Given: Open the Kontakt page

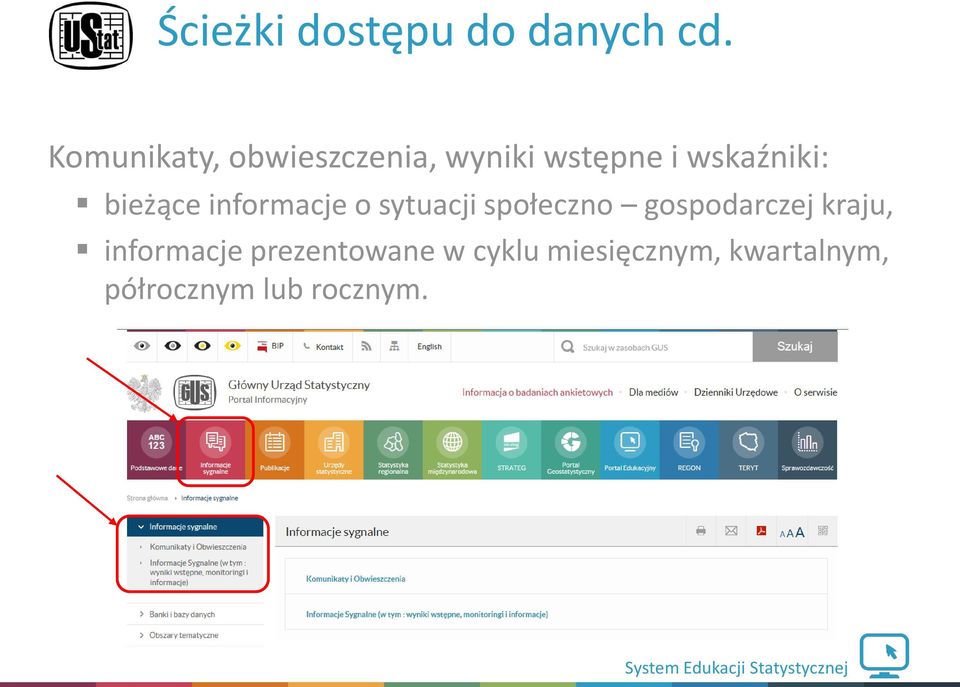Looking at the screenshot, I should pos(323,347).
